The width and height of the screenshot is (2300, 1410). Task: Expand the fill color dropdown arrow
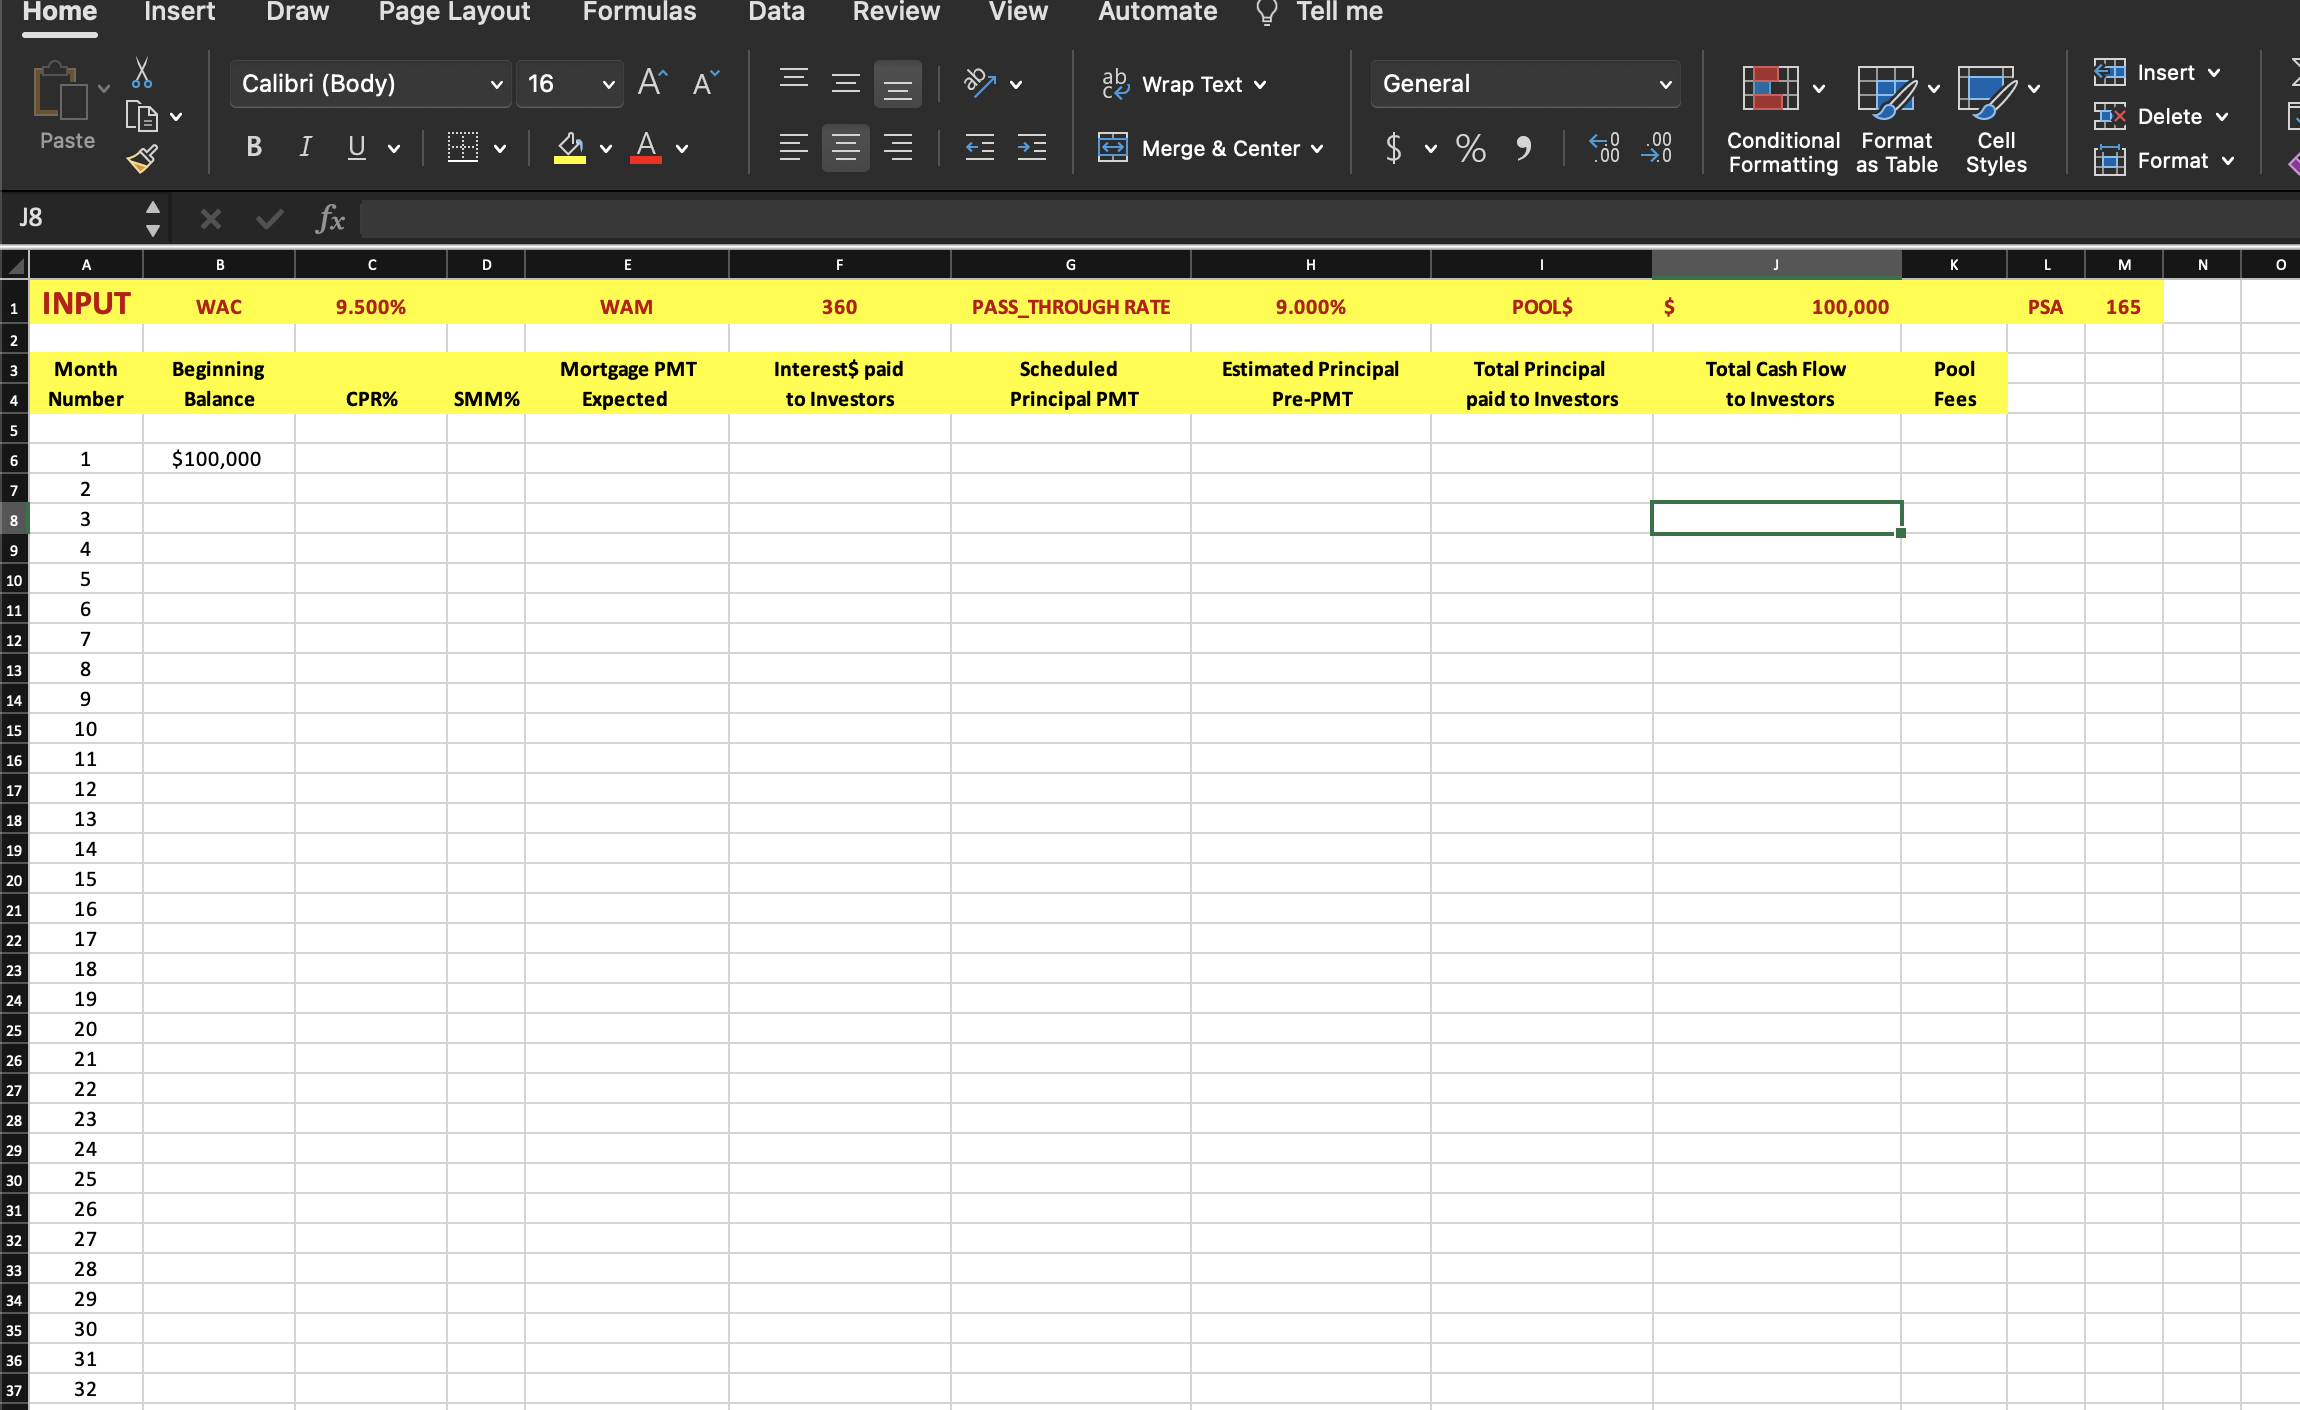607,148
